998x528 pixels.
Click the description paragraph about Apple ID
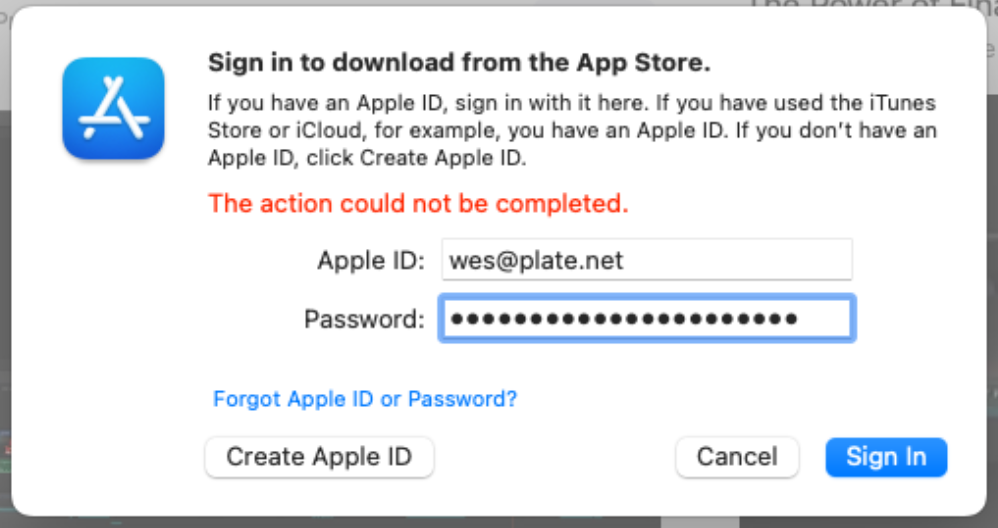coord(572,130)
